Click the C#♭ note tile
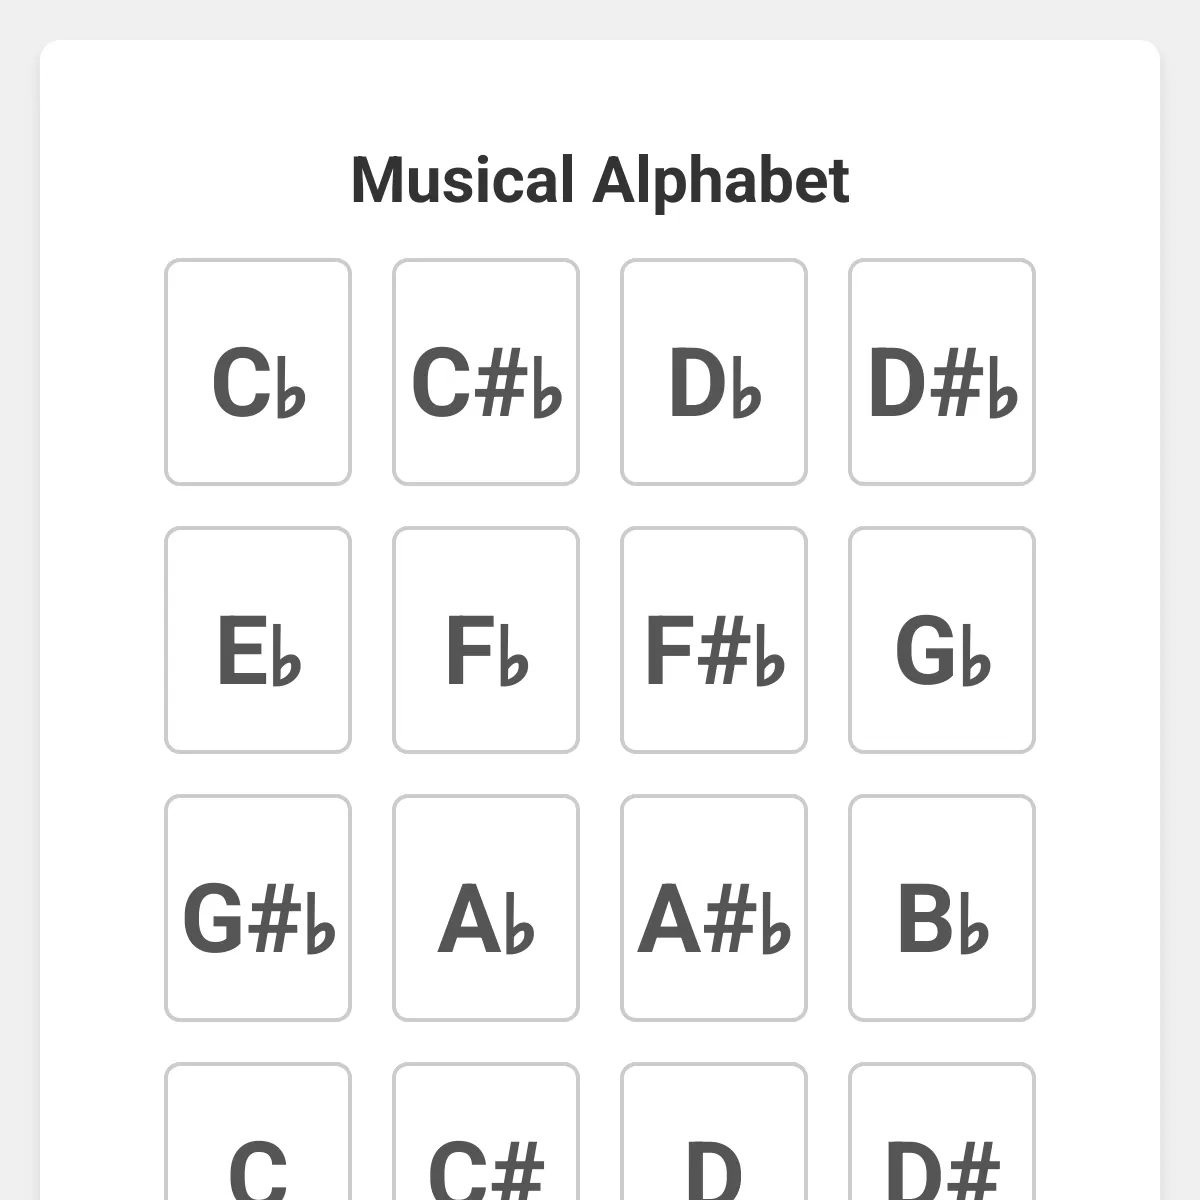The width and height of the screenshot is (1200, 1200). click(486, 372)
